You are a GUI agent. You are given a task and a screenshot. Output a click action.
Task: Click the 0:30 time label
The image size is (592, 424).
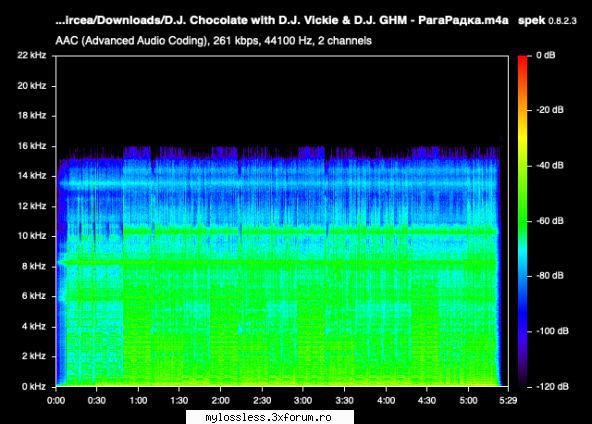click(97, 401)
